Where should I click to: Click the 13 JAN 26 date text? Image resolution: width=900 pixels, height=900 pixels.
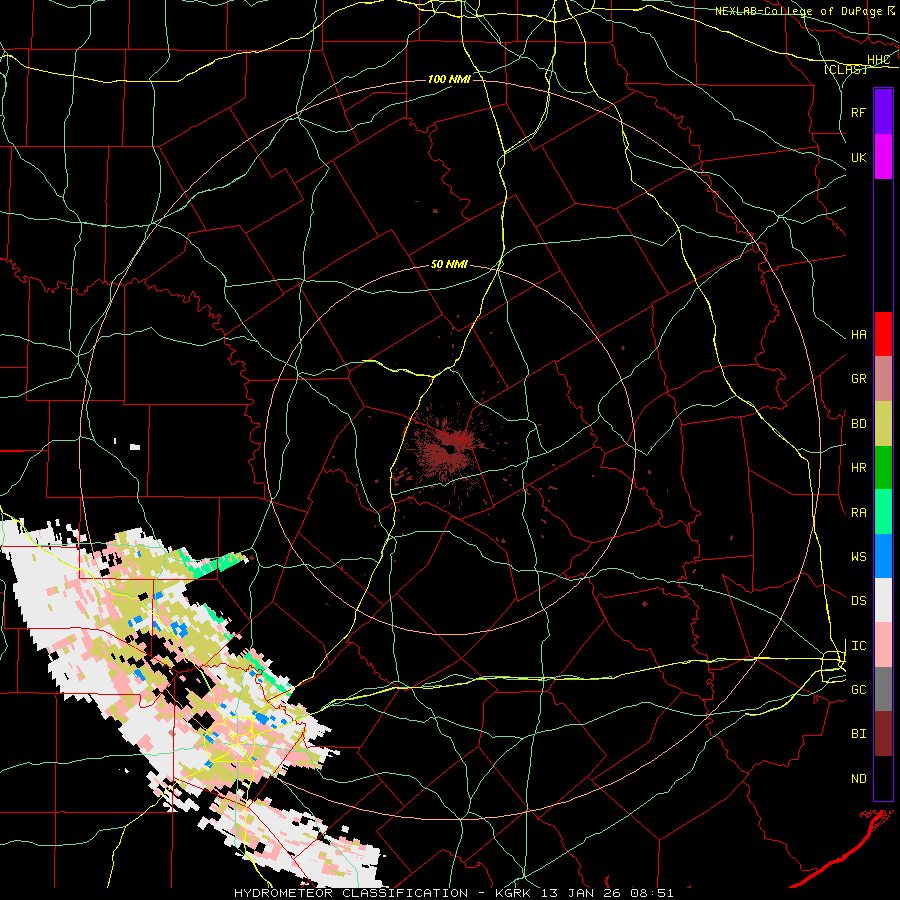pyautogui.click(x=581, y=893)
